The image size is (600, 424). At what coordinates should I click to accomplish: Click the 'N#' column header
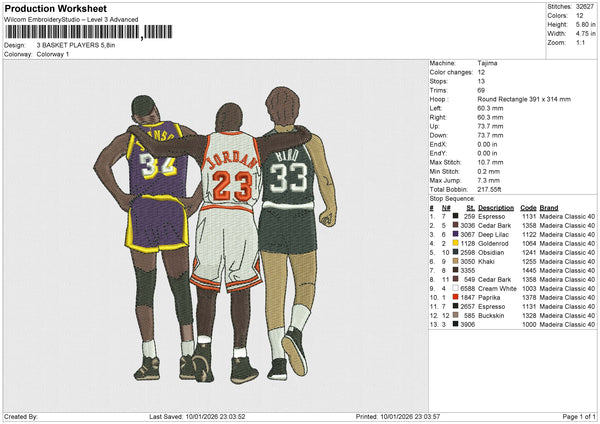click(446, 208)
